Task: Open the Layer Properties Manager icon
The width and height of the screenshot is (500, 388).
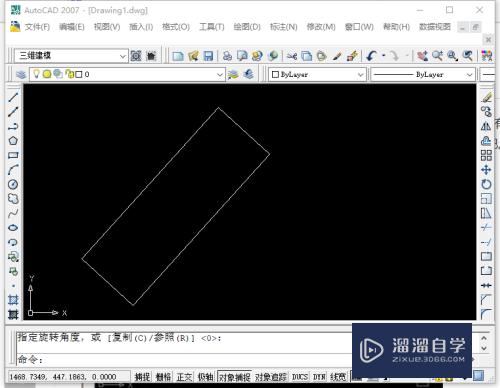Action: (21, 74)
